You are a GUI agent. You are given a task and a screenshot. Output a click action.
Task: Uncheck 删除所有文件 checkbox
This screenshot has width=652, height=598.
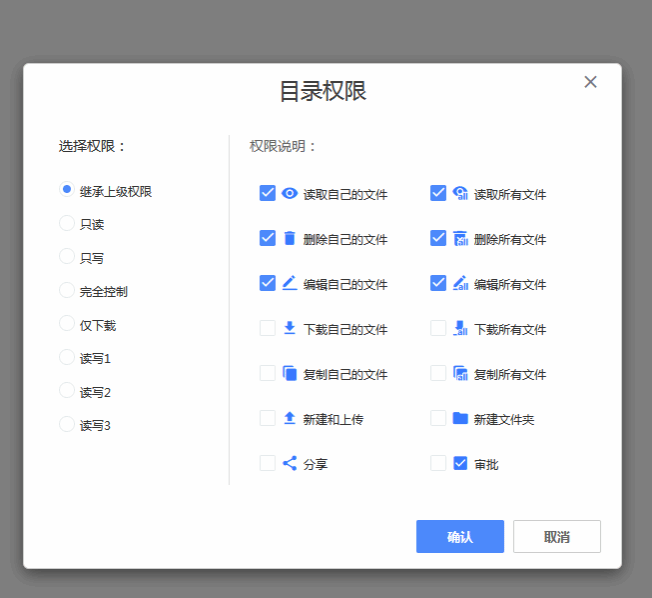point(438,238)
